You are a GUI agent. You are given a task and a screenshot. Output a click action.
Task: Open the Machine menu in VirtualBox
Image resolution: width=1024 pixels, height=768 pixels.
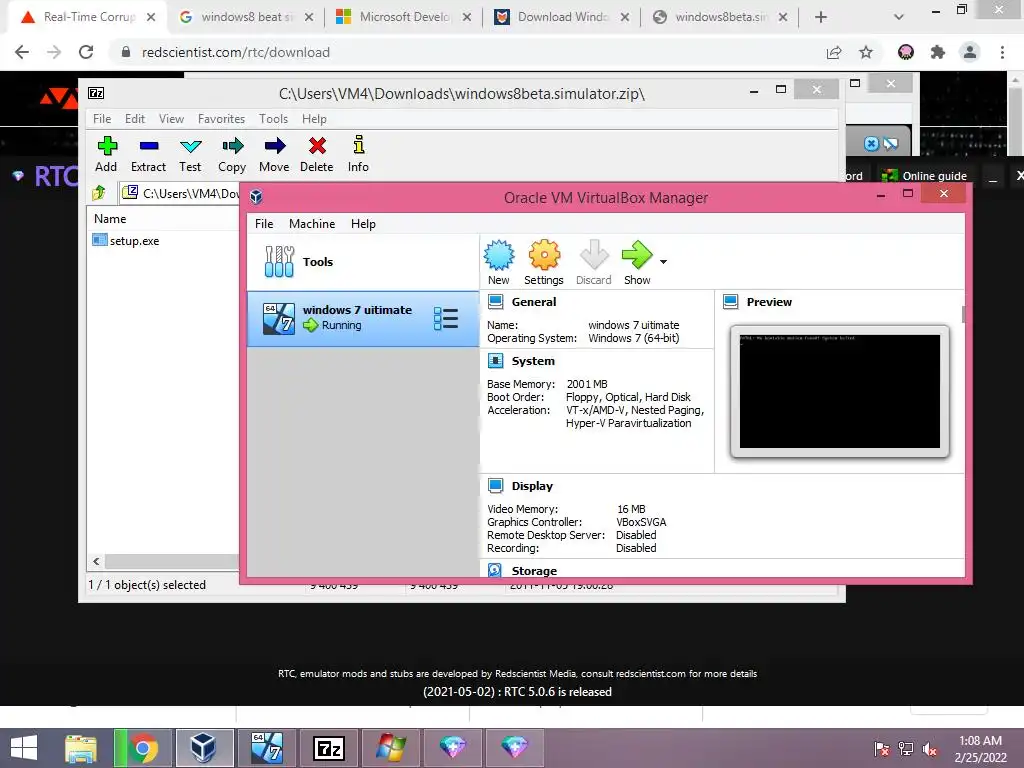tap(312, 224)
